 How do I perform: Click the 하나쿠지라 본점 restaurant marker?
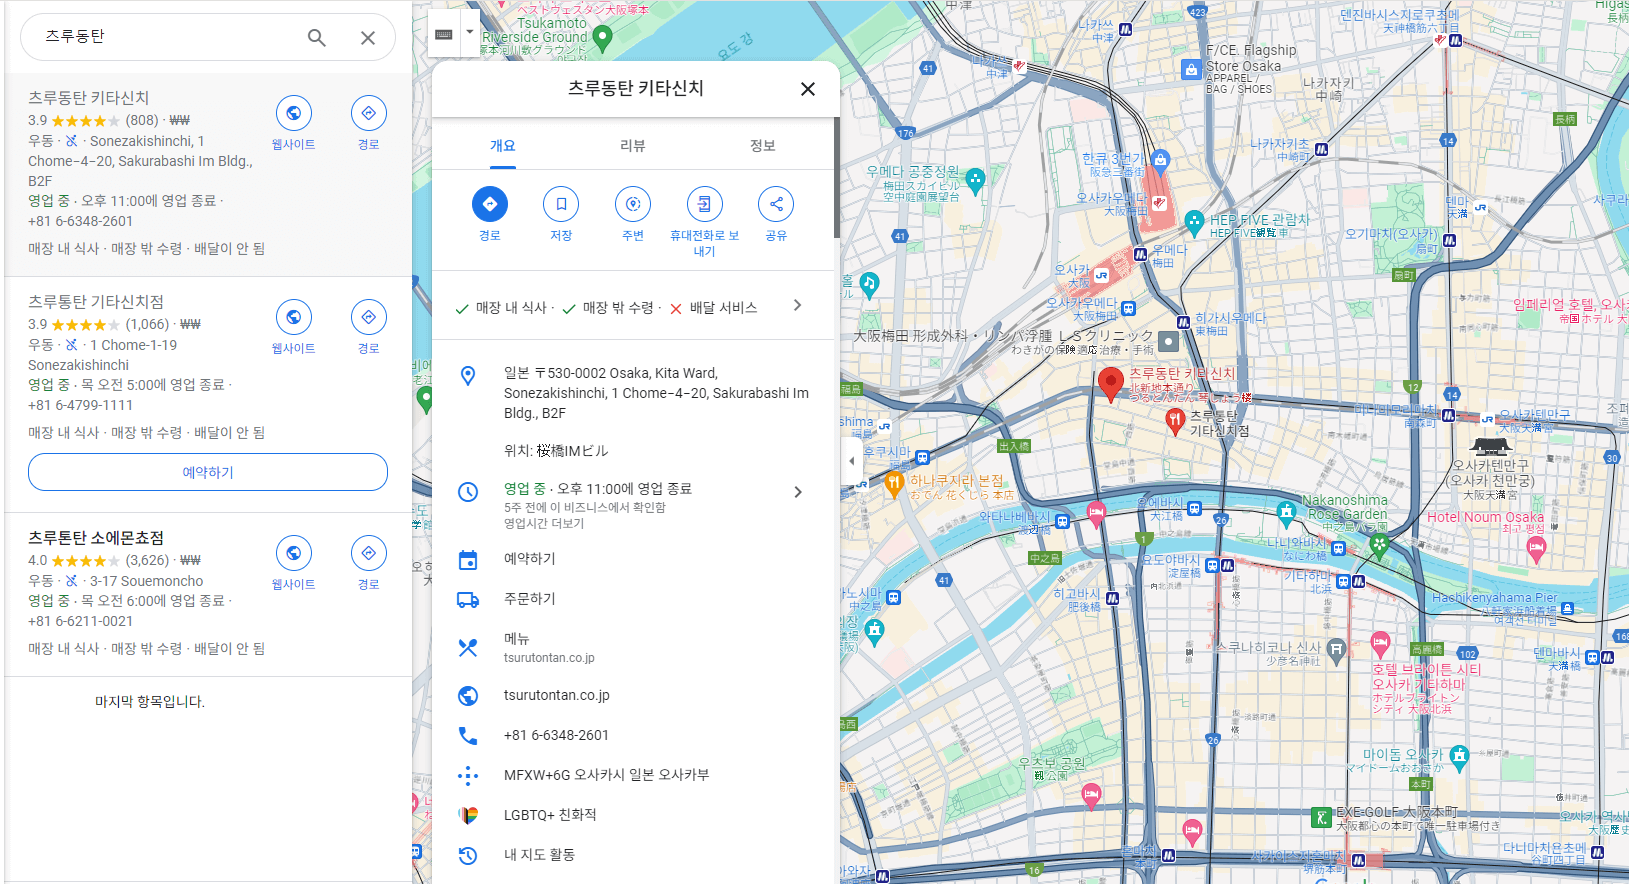tap(894, 484)
